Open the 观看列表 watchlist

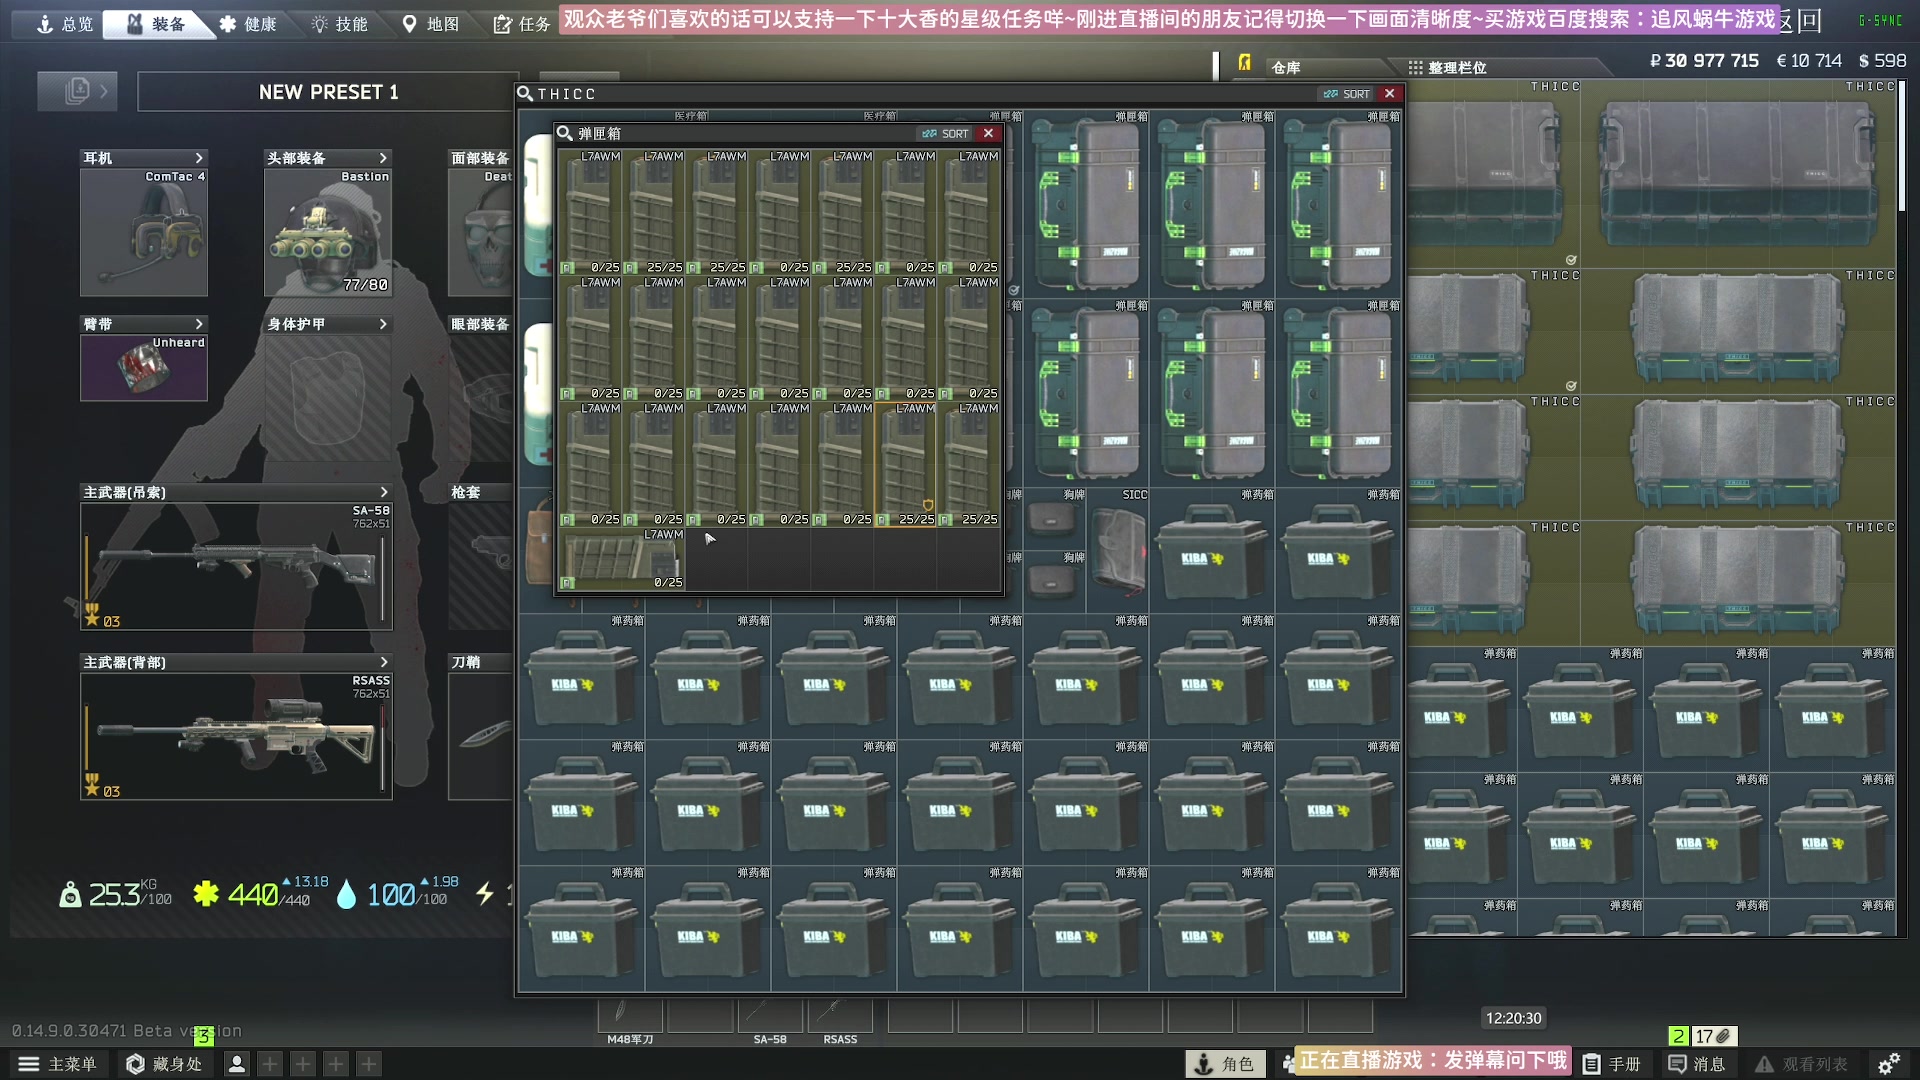1802,1064
